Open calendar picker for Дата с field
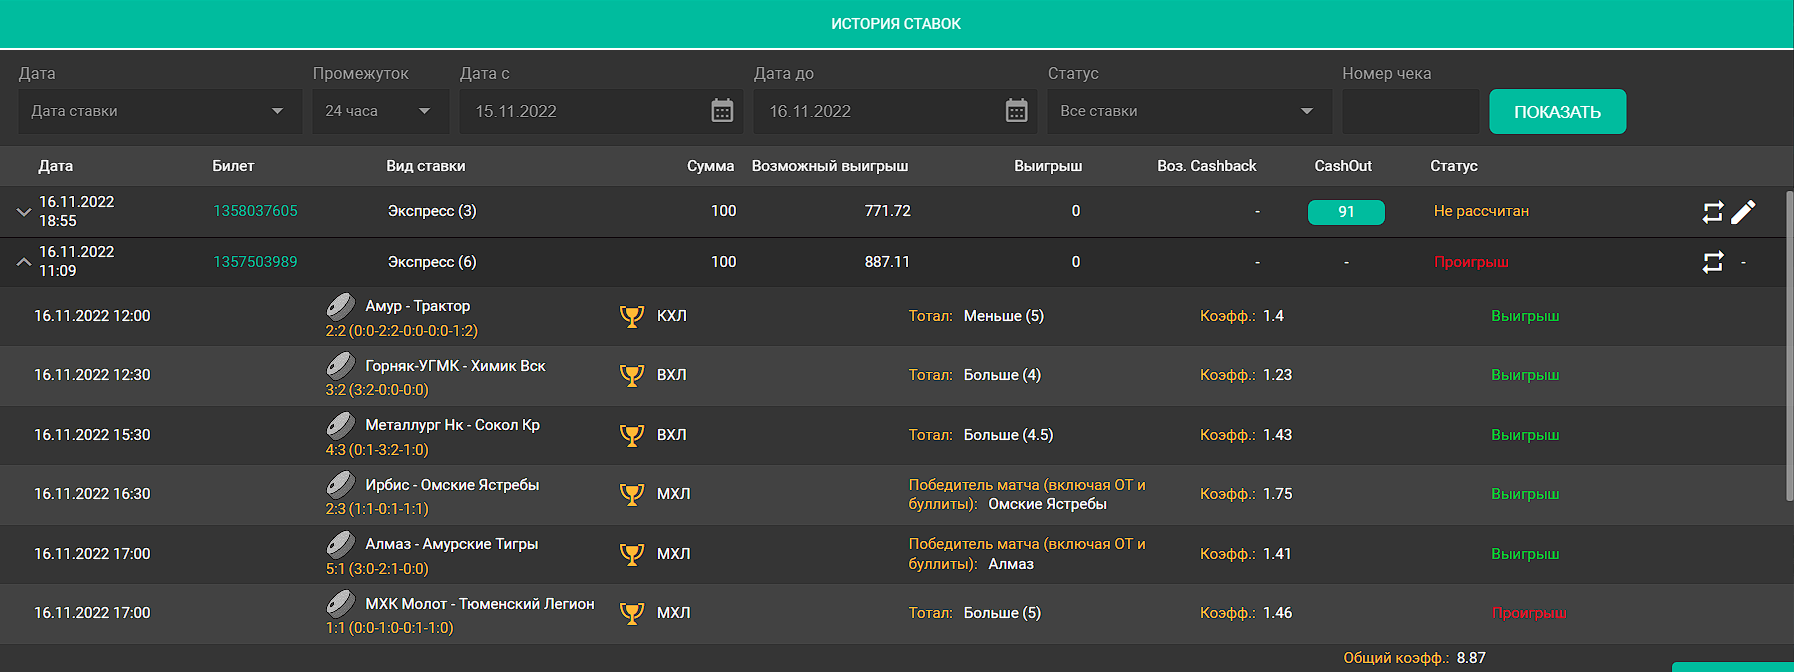Viewport: 1794px width, 672px height. [x=722, y=111]
